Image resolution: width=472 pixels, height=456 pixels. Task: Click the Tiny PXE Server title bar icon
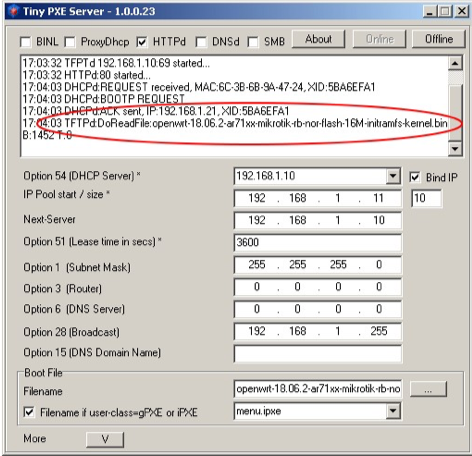click(13, 11)
